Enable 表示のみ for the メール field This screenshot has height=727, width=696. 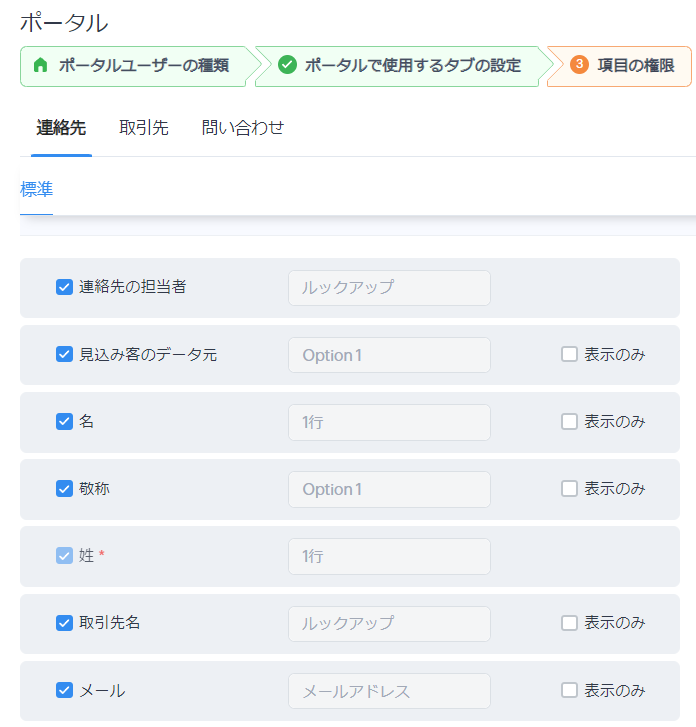(x=569, y=690)
